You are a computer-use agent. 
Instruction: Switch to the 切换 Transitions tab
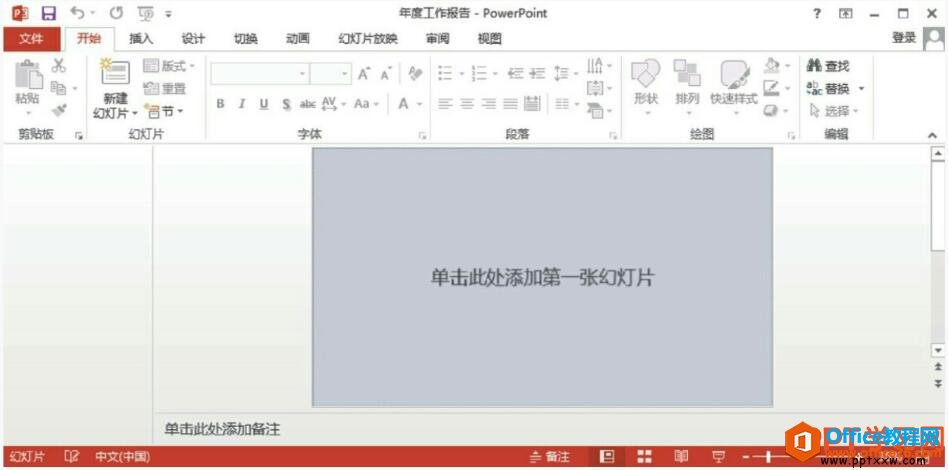click(245, 39)
